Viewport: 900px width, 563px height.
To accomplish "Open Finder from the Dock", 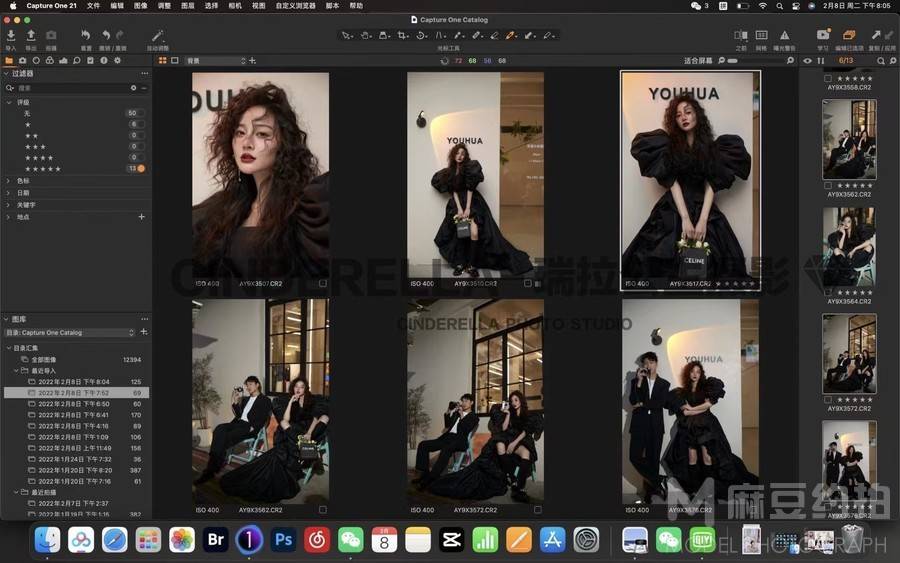I will [47, 539].
